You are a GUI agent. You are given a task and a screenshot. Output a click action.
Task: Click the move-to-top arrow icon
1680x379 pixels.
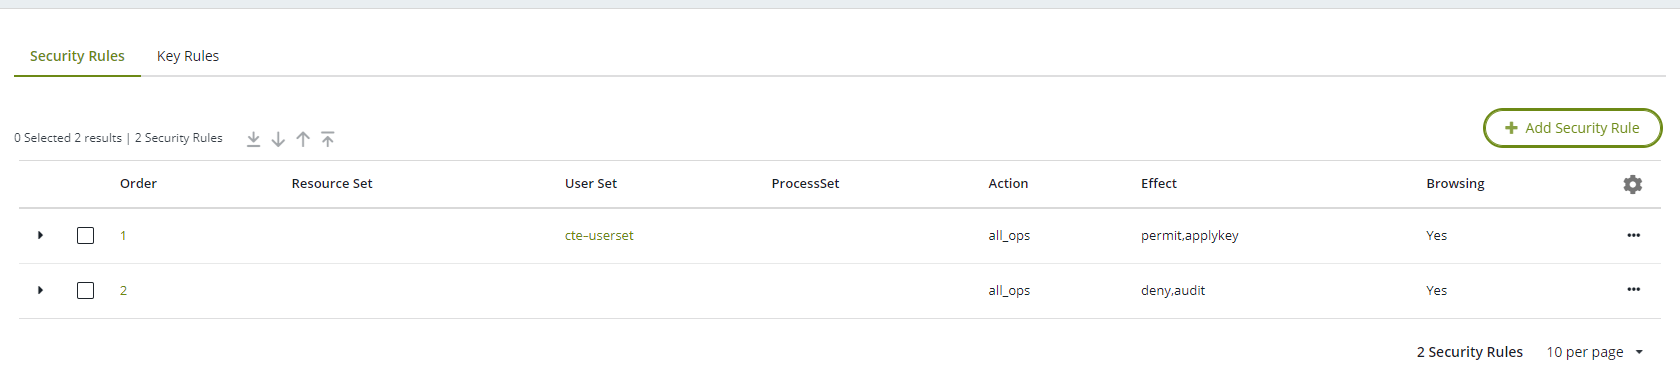point(328,139)
